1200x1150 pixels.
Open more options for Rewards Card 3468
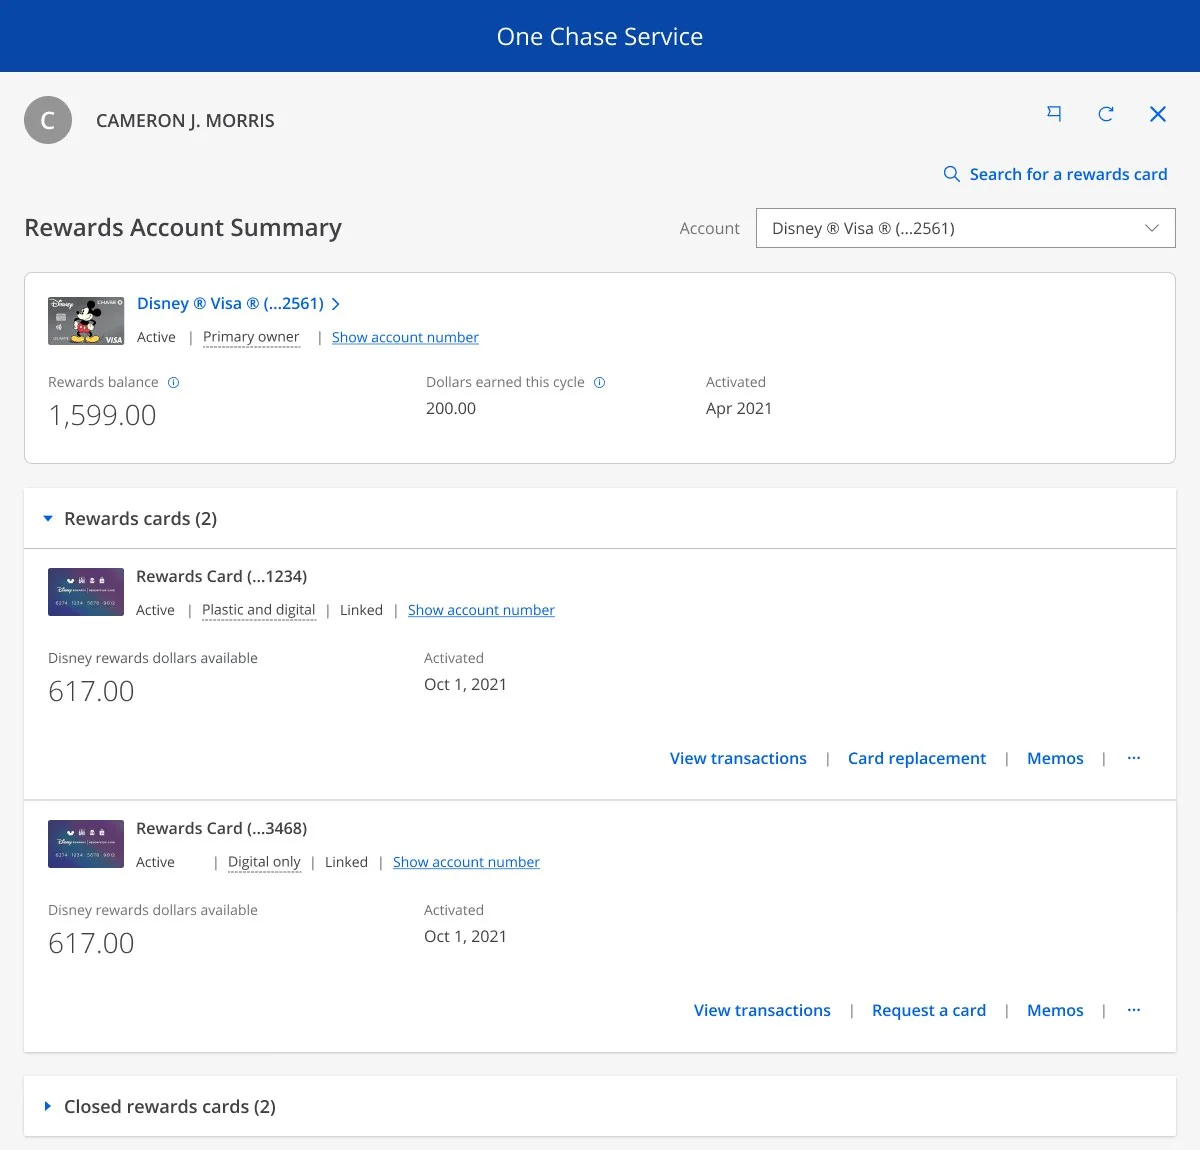coord(1134,1010)
